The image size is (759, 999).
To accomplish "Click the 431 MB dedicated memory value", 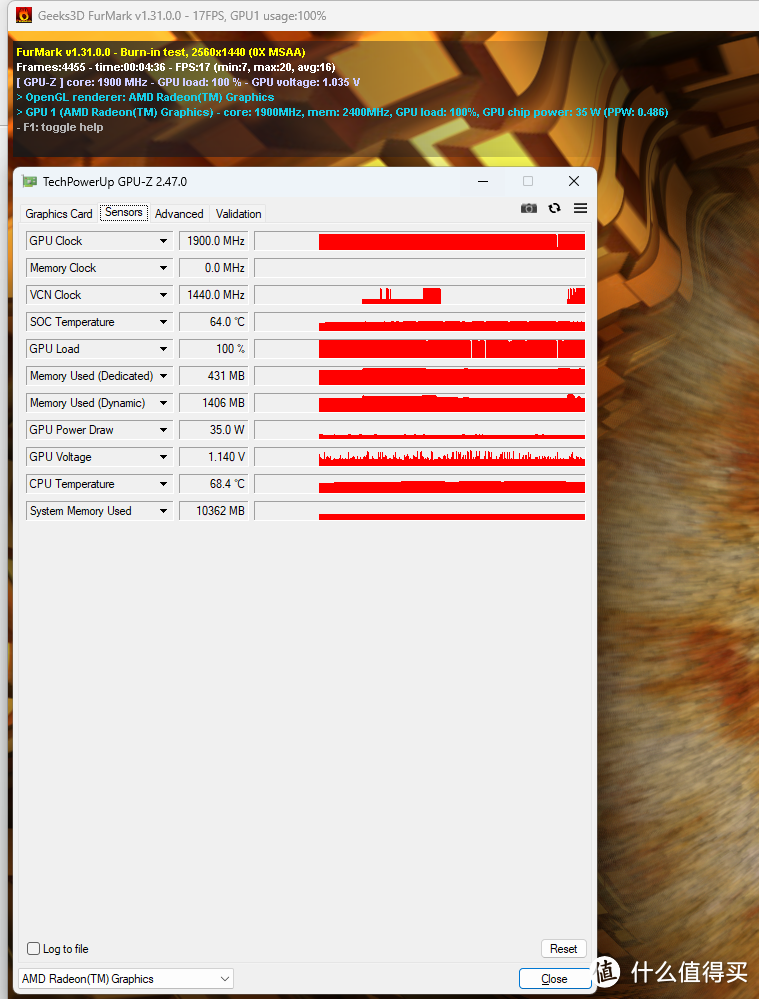I will pos(213,376).
